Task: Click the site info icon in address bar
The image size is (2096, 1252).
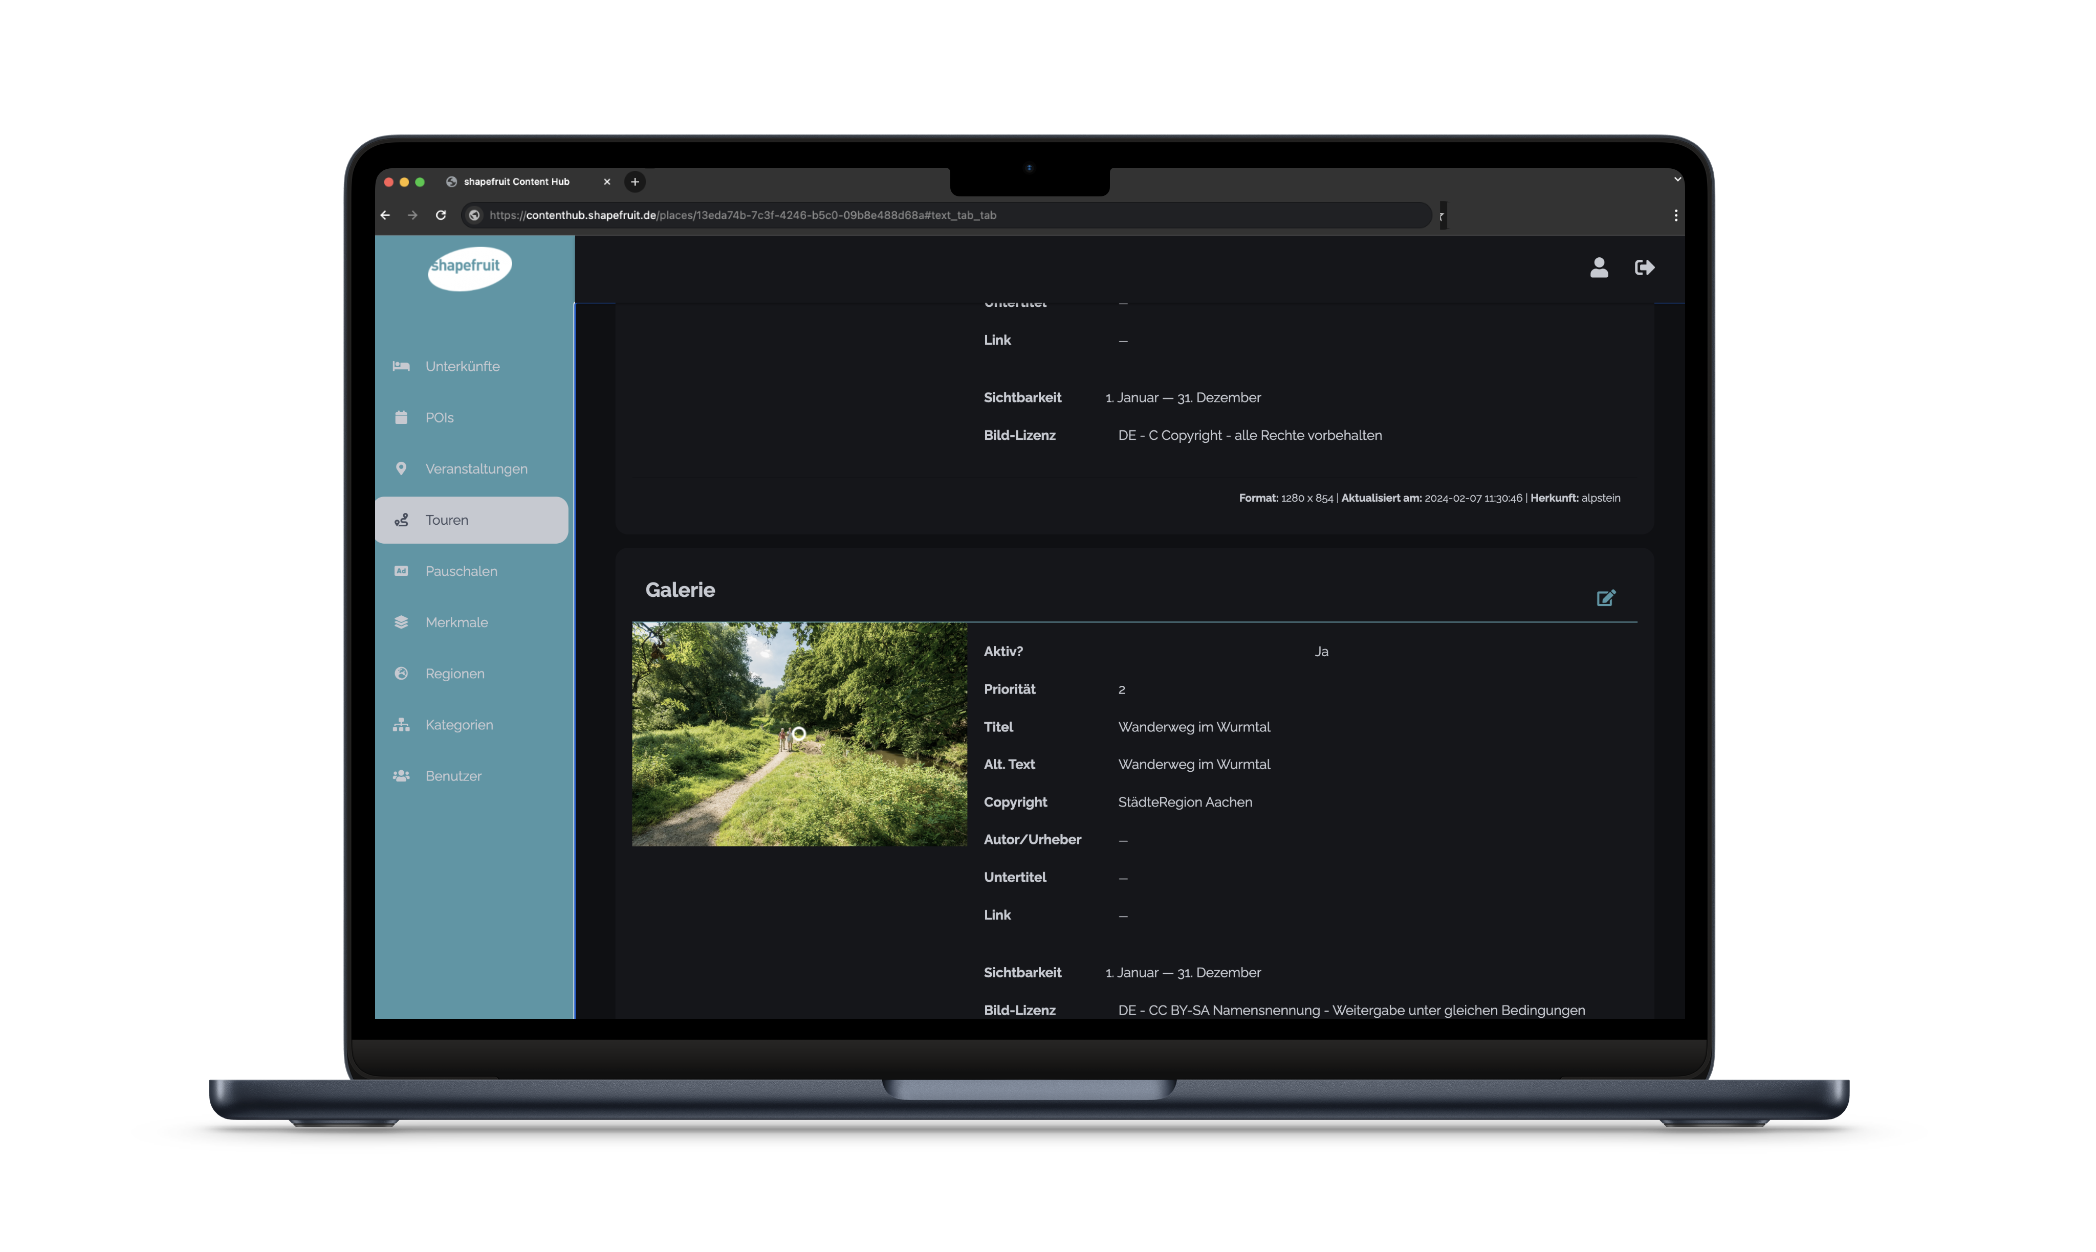Action: pos(474,215)
